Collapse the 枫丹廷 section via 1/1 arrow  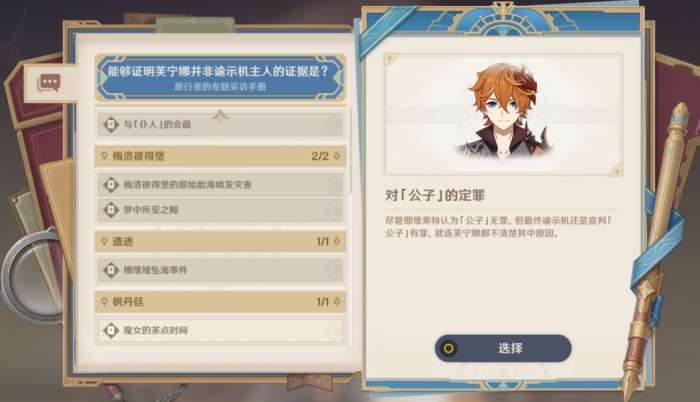click(x=337, y=302)
